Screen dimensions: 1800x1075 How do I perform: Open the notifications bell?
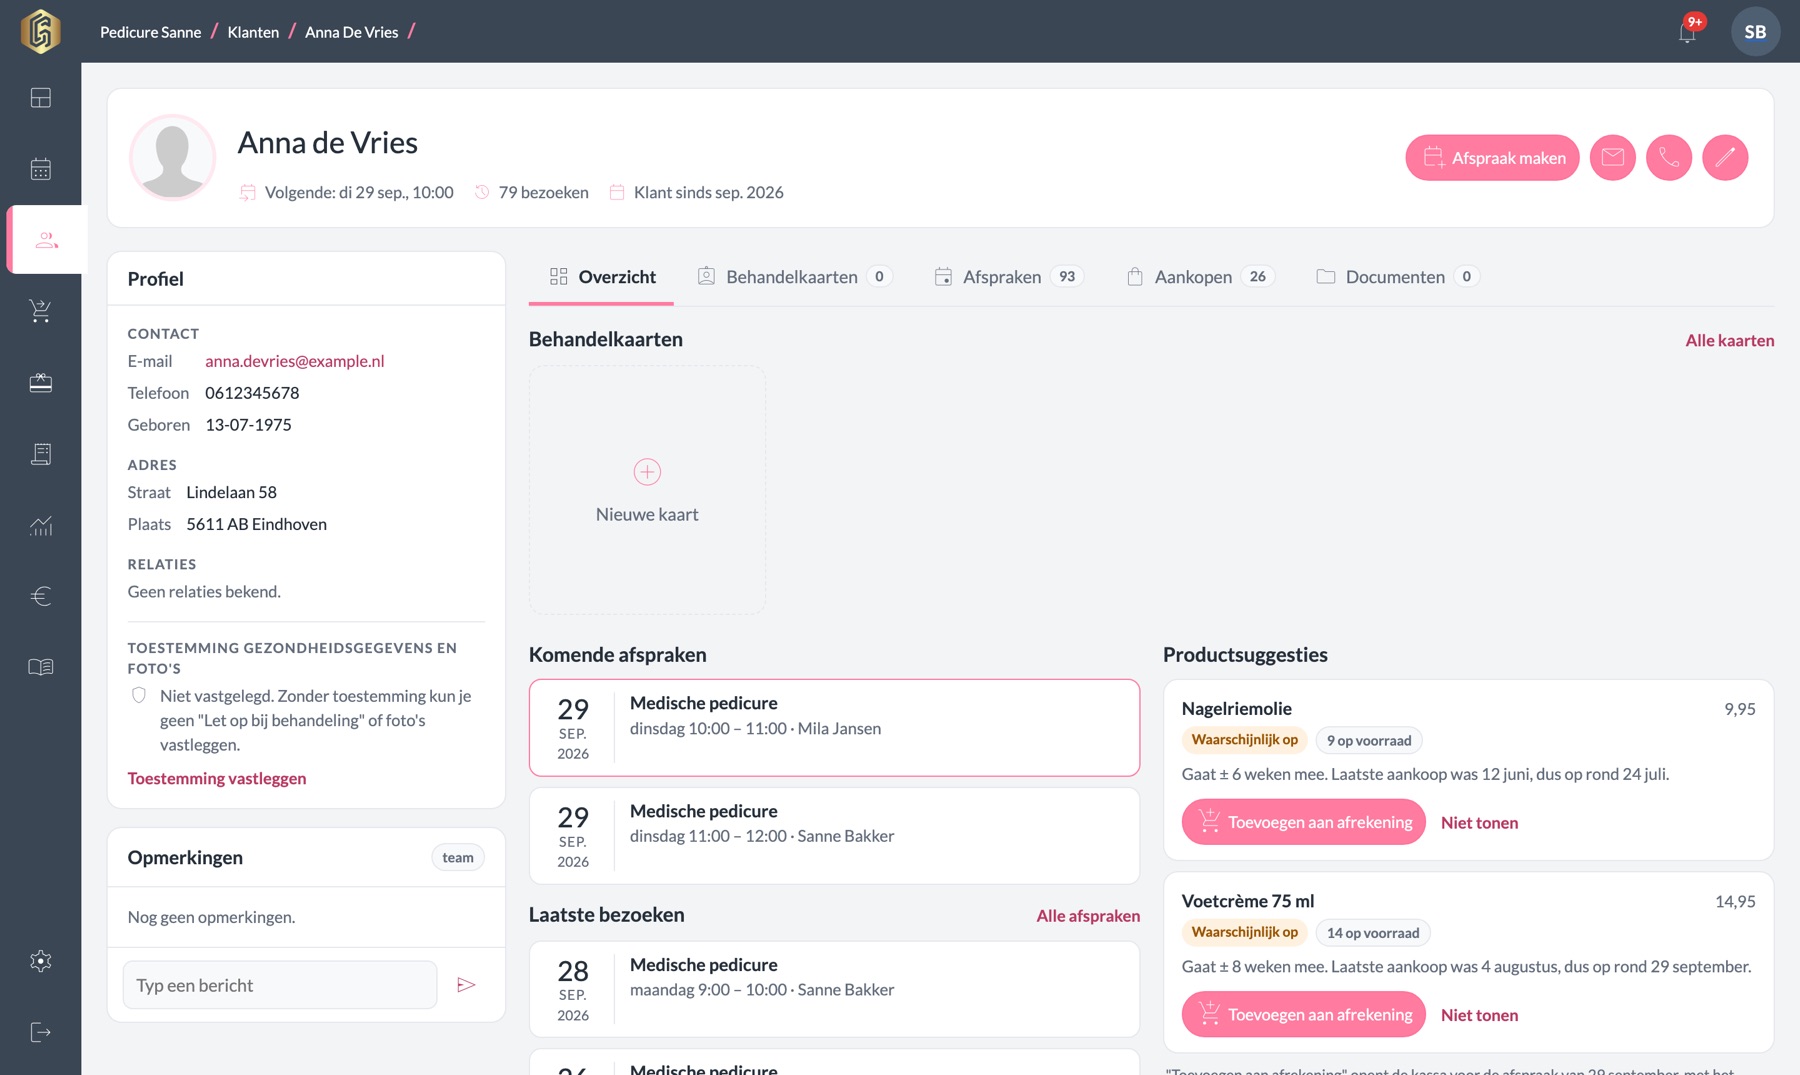pos(1688,32)
